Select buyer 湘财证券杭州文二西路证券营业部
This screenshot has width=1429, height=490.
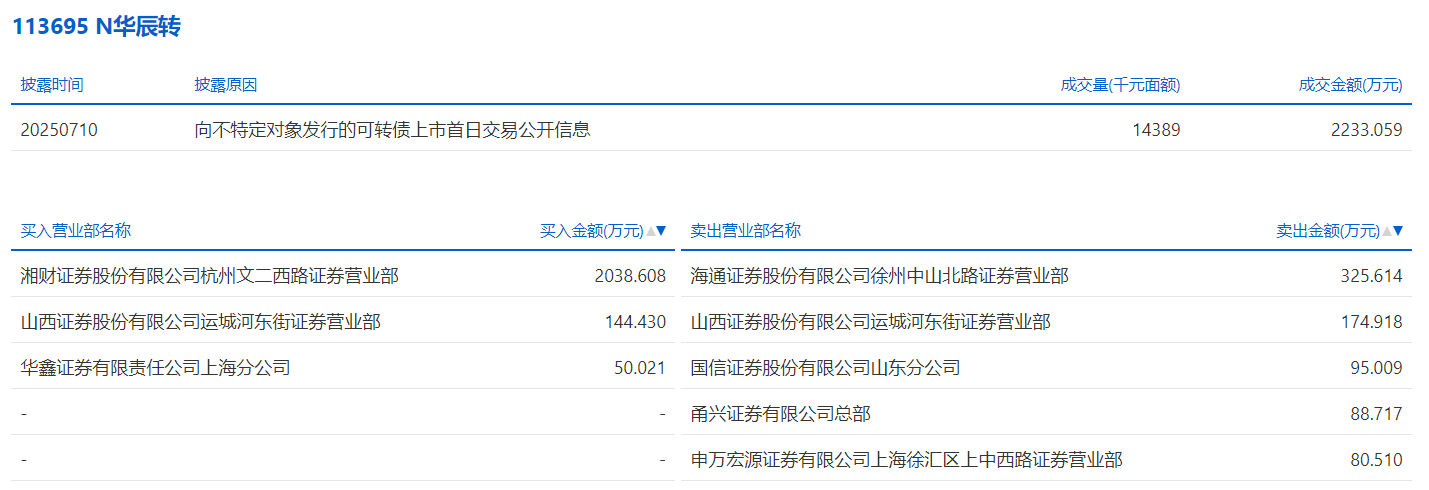[x=210, y=276]
